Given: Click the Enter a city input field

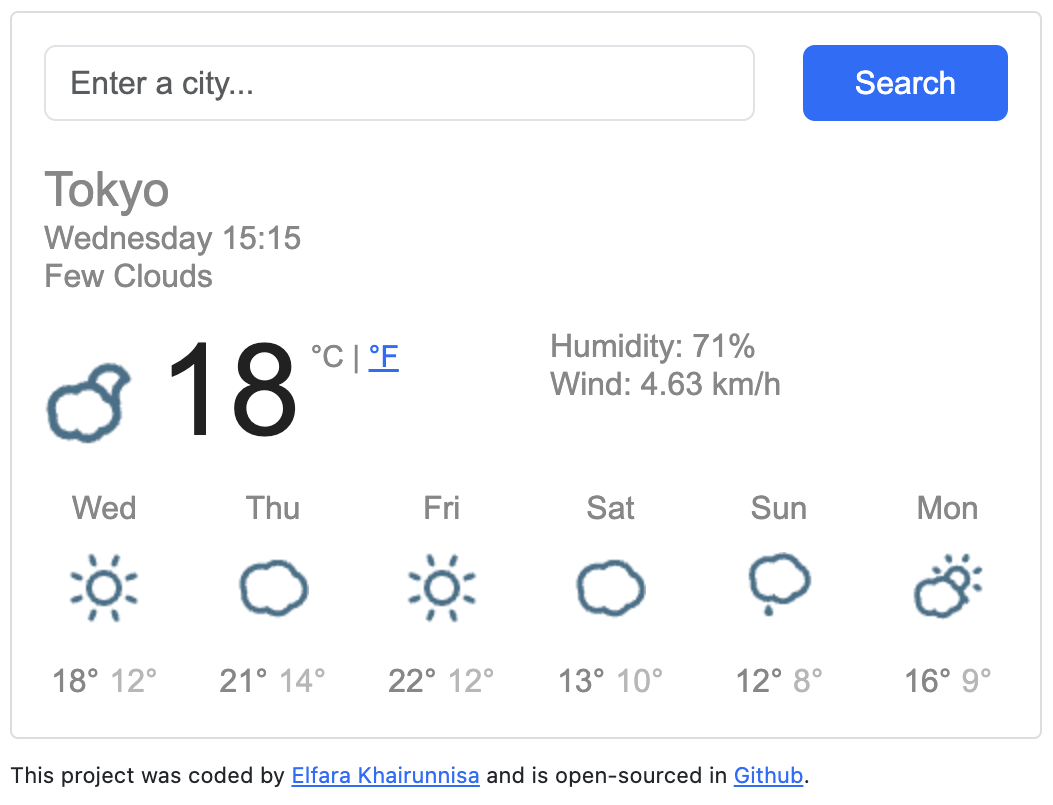Looking at the screenshot, I should 399,83.
